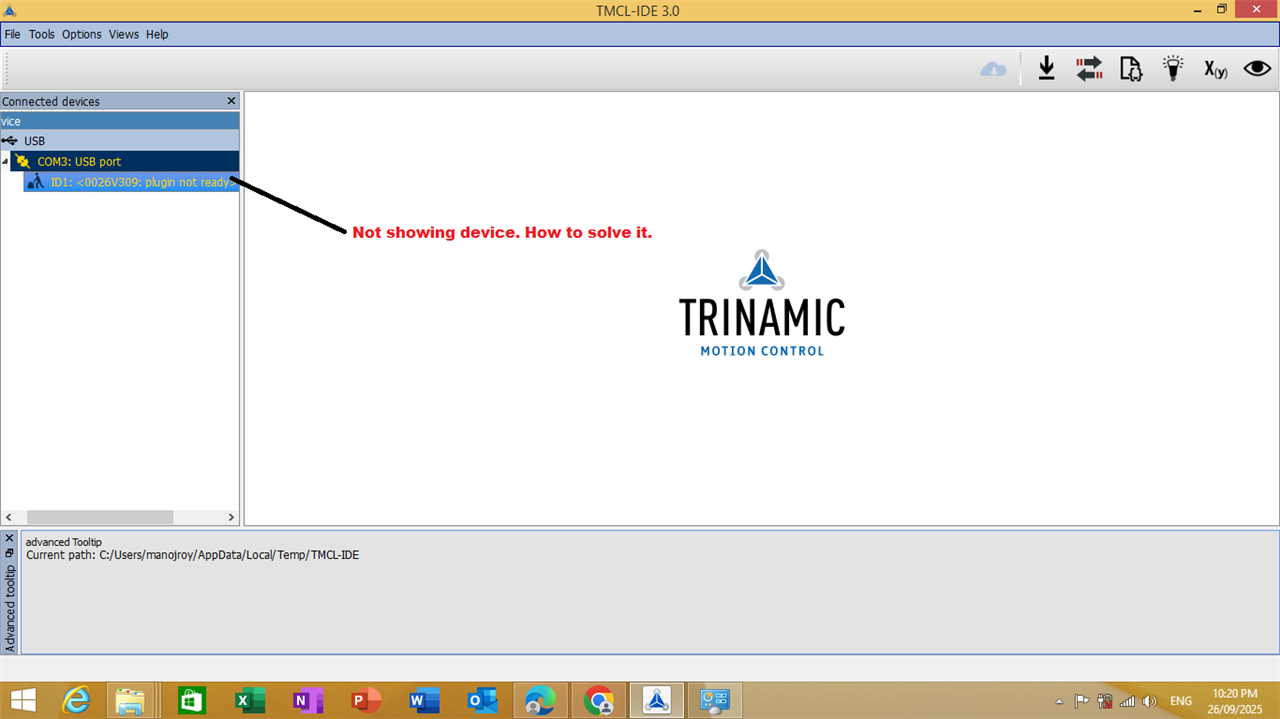Click the TMCL-IDE taskbar button
Viewport: 1280px width, 719px height.
657,700
